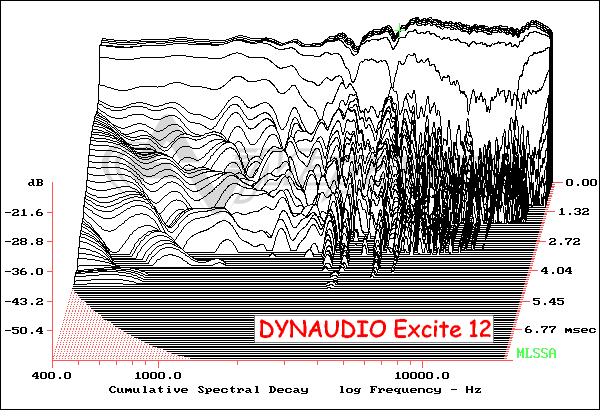Viewport: 600px width, 410px height.
Task: Click the Cumulative Spectral Decay title
Action: [x=209, y=390]
